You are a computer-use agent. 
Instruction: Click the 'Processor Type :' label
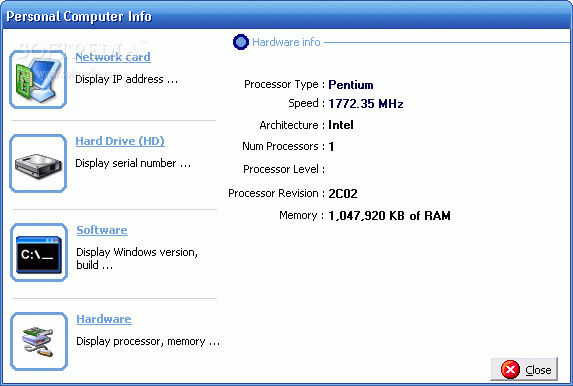(x=284, y=84)
